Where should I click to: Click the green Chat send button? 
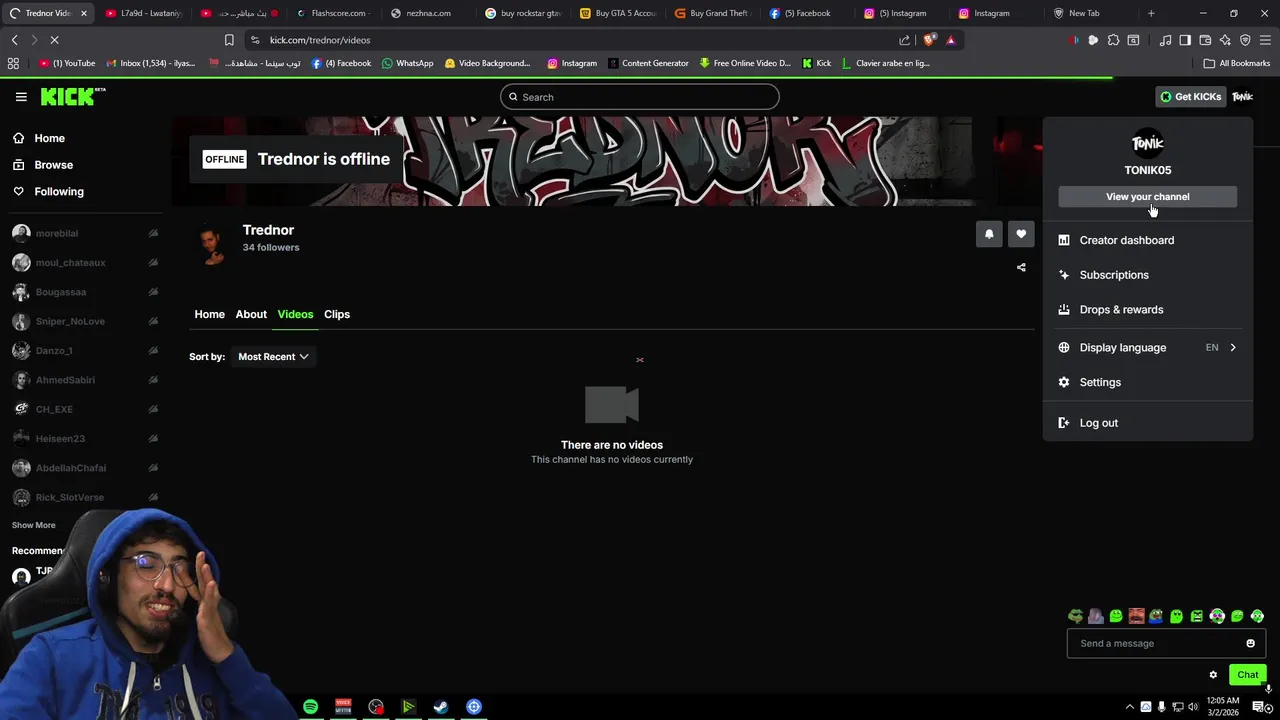[x=1248, y=675]
